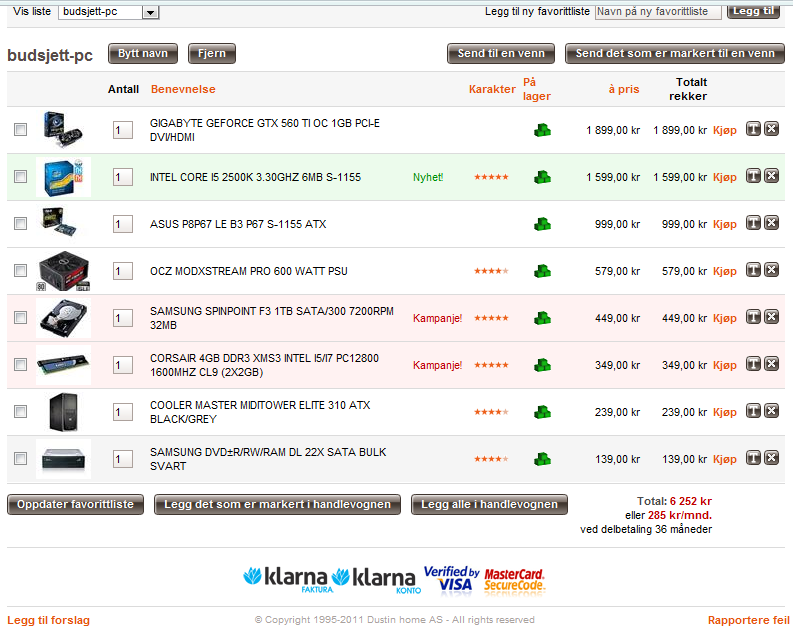Viewport: 793px width, 628px height.
Task: Check the OCZ MODXSTREAM PRO checkbox
Action: pos(20,271)
